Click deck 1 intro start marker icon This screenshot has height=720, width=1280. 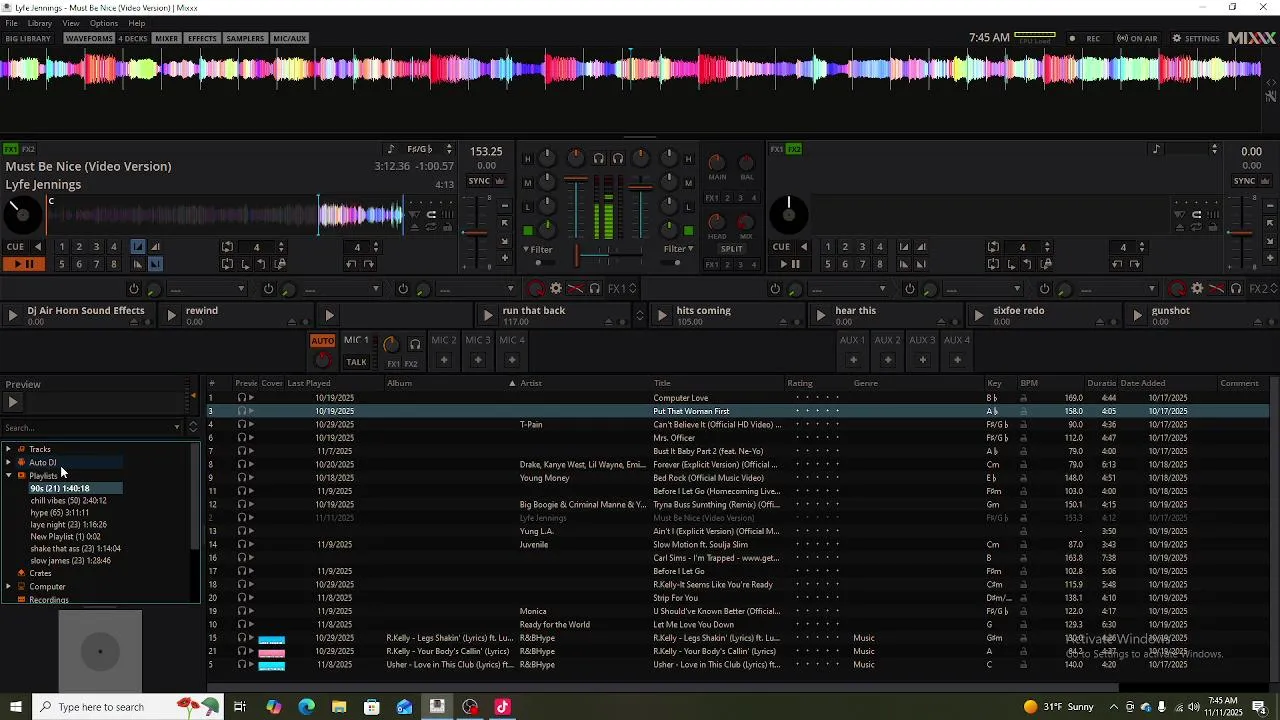[x=138, y=247]
